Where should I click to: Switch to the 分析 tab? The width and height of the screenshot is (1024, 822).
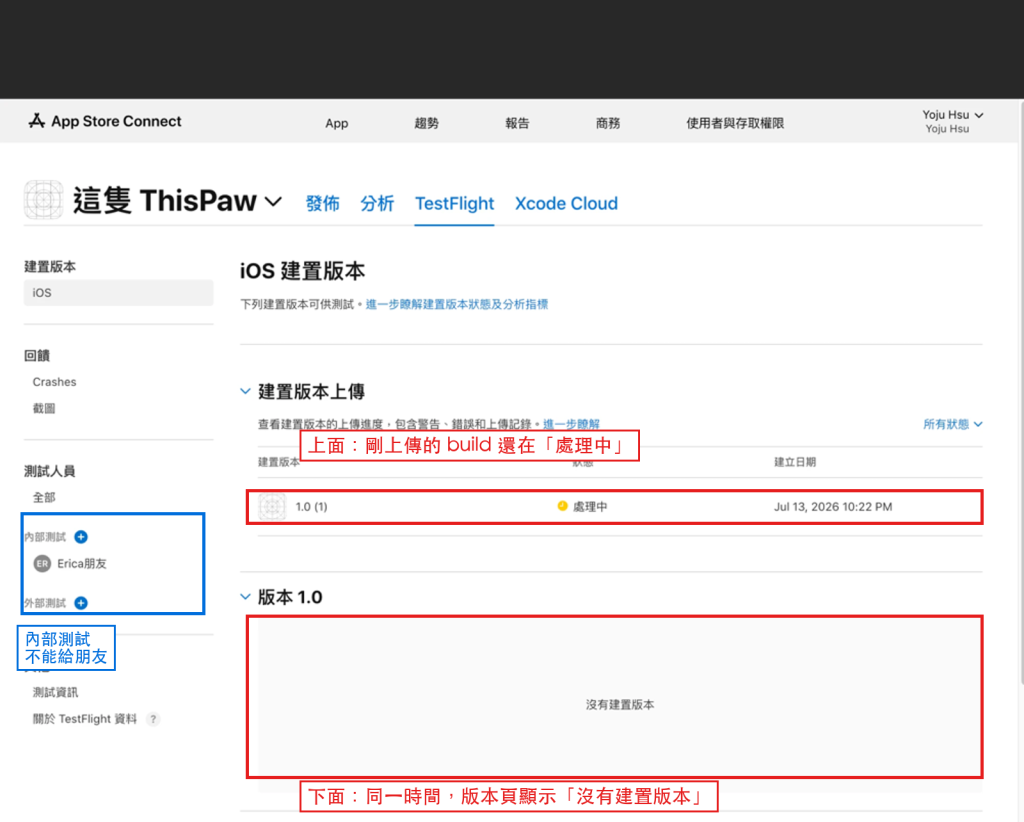pos(377,204)
